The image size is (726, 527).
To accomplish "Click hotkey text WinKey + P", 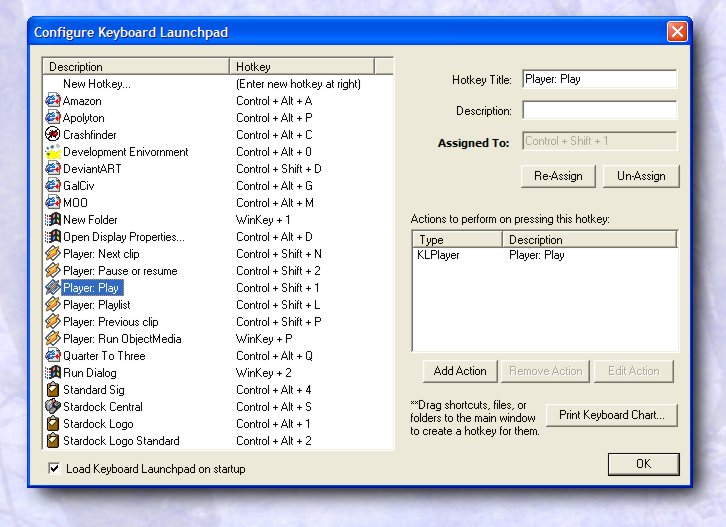I will pyautogui.click(x=264, y=339).
